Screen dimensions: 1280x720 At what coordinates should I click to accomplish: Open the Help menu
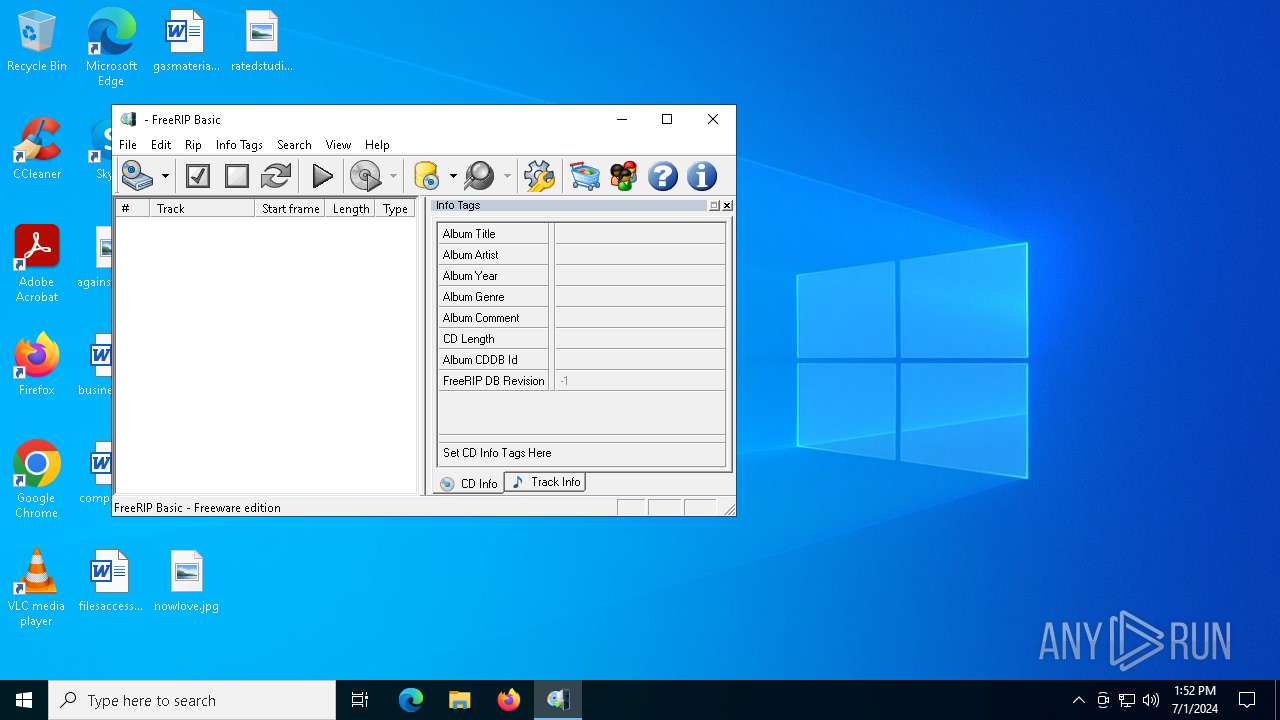[377, 145]
